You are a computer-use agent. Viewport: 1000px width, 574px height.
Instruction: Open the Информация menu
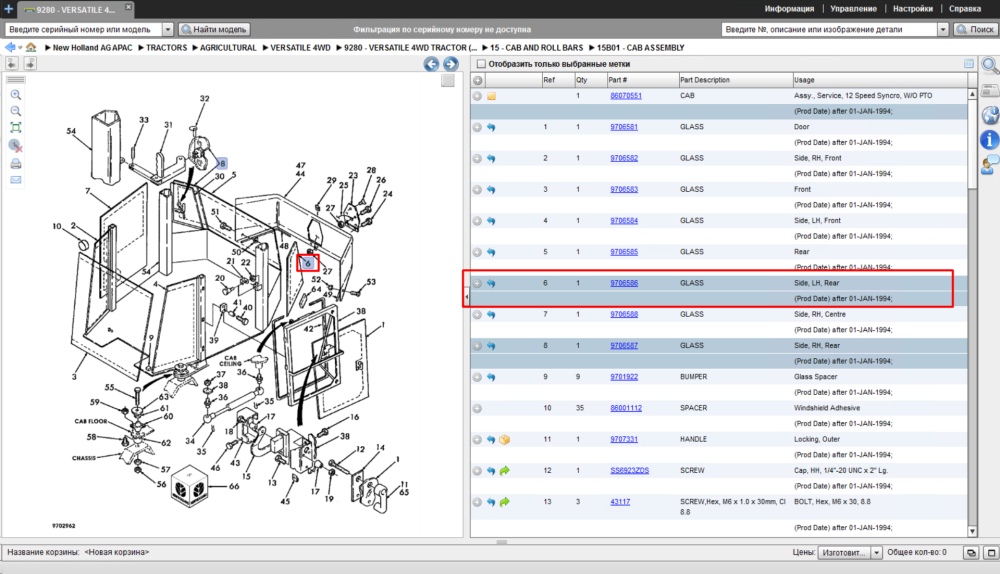[789, 9]
